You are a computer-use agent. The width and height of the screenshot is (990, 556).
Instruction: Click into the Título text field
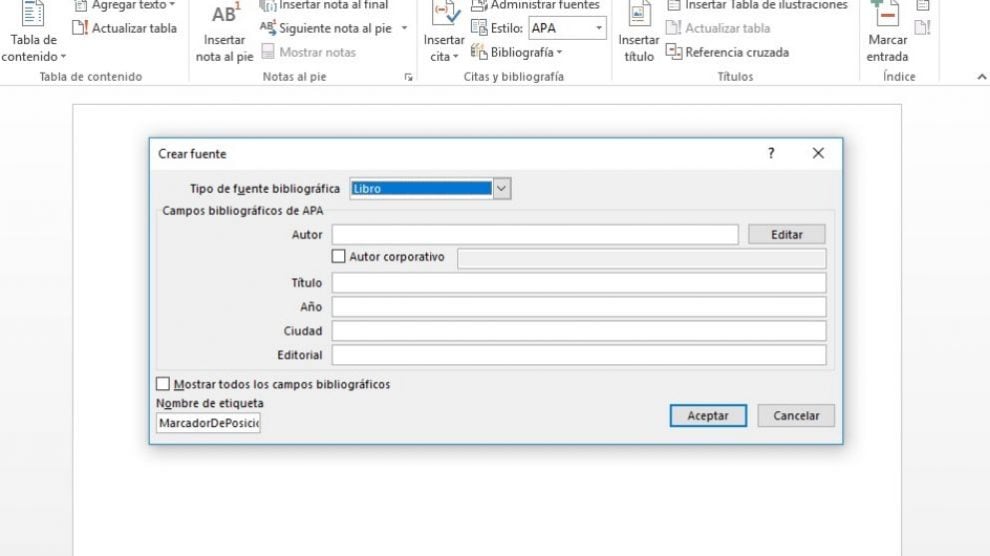(x=579, y=283)
